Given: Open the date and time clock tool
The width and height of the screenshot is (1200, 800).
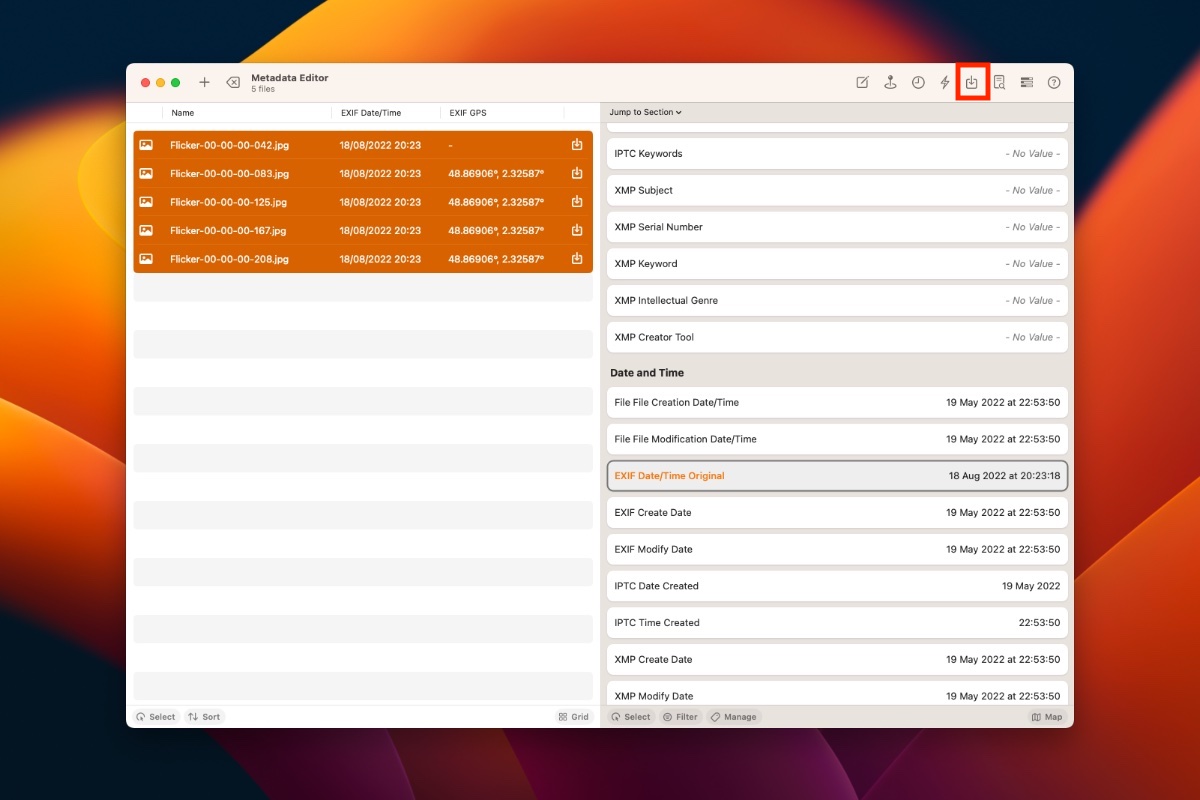Looking at the screenshot, I should tap(918, 82).
